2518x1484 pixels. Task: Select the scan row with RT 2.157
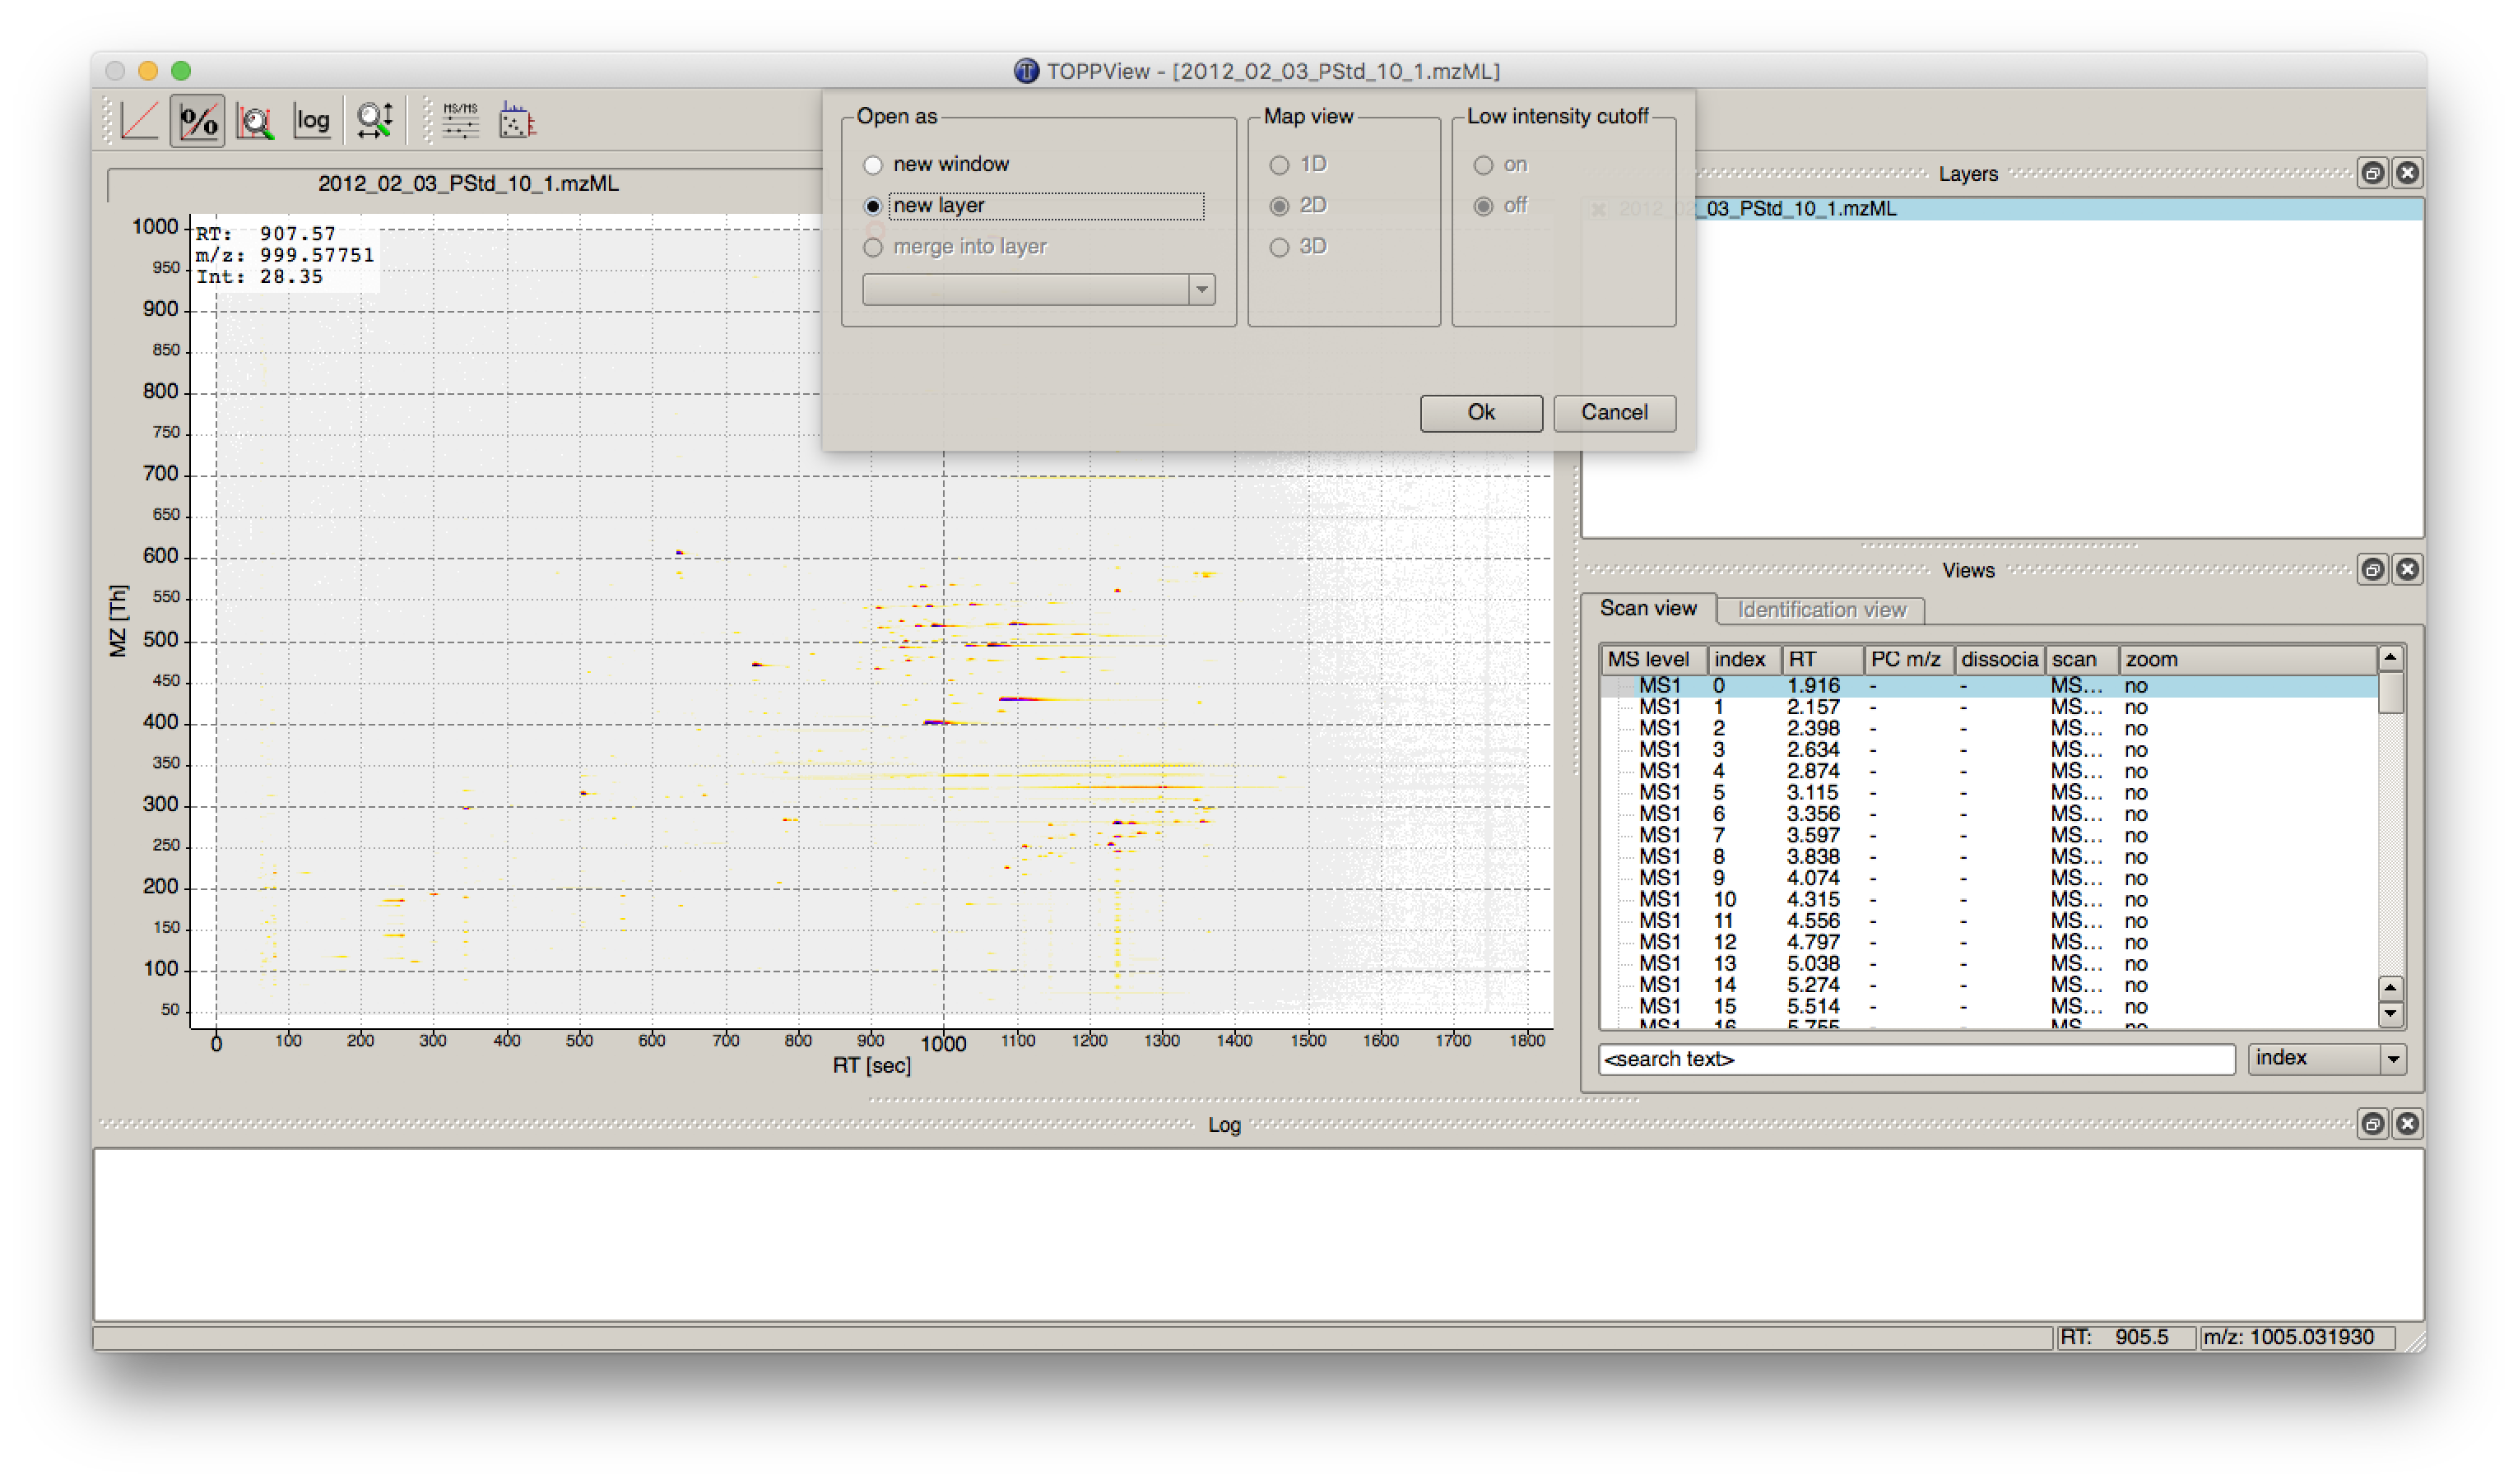click(x=1989, y=707)
